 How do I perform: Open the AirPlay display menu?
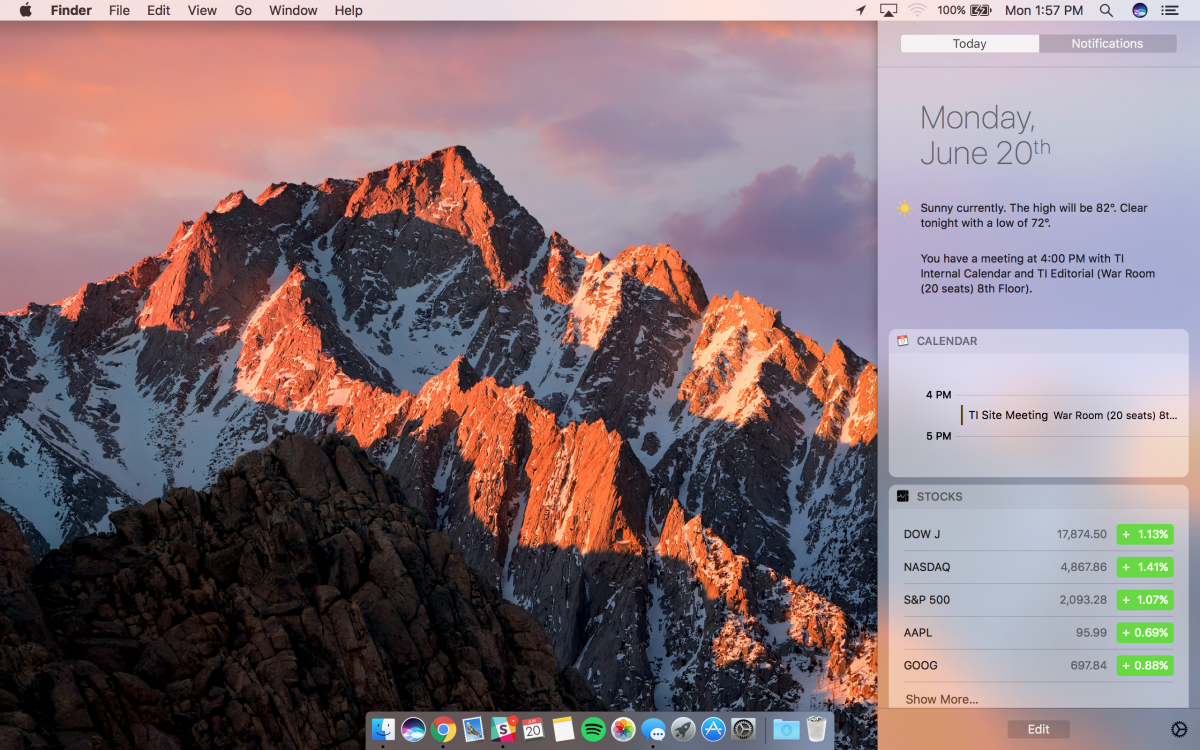point(888,11)
